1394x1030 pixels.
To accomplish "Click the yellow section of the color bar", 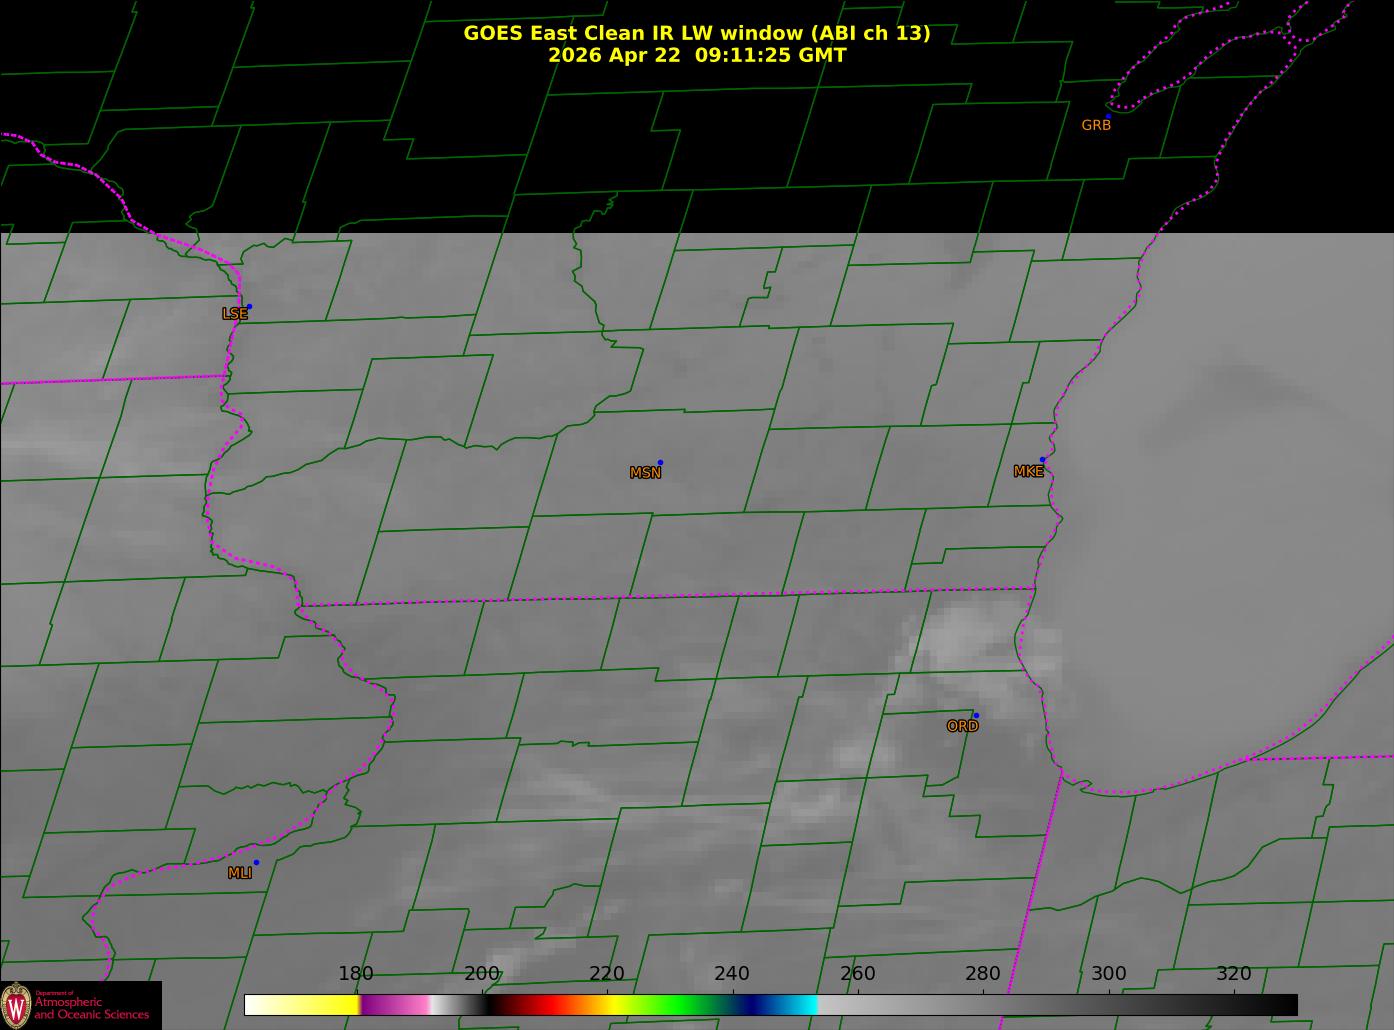I will coord(320,1004).
